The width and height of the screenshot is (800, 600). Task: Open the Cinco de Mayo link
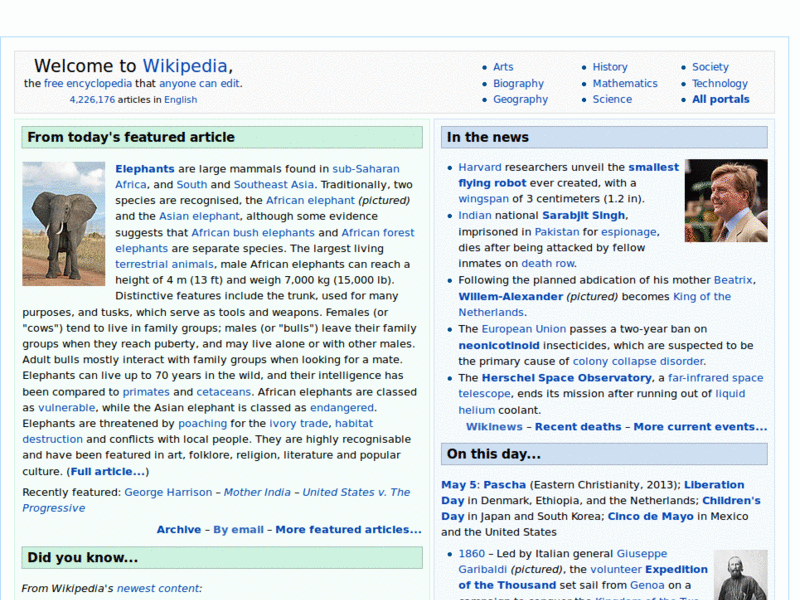point(651,516)
